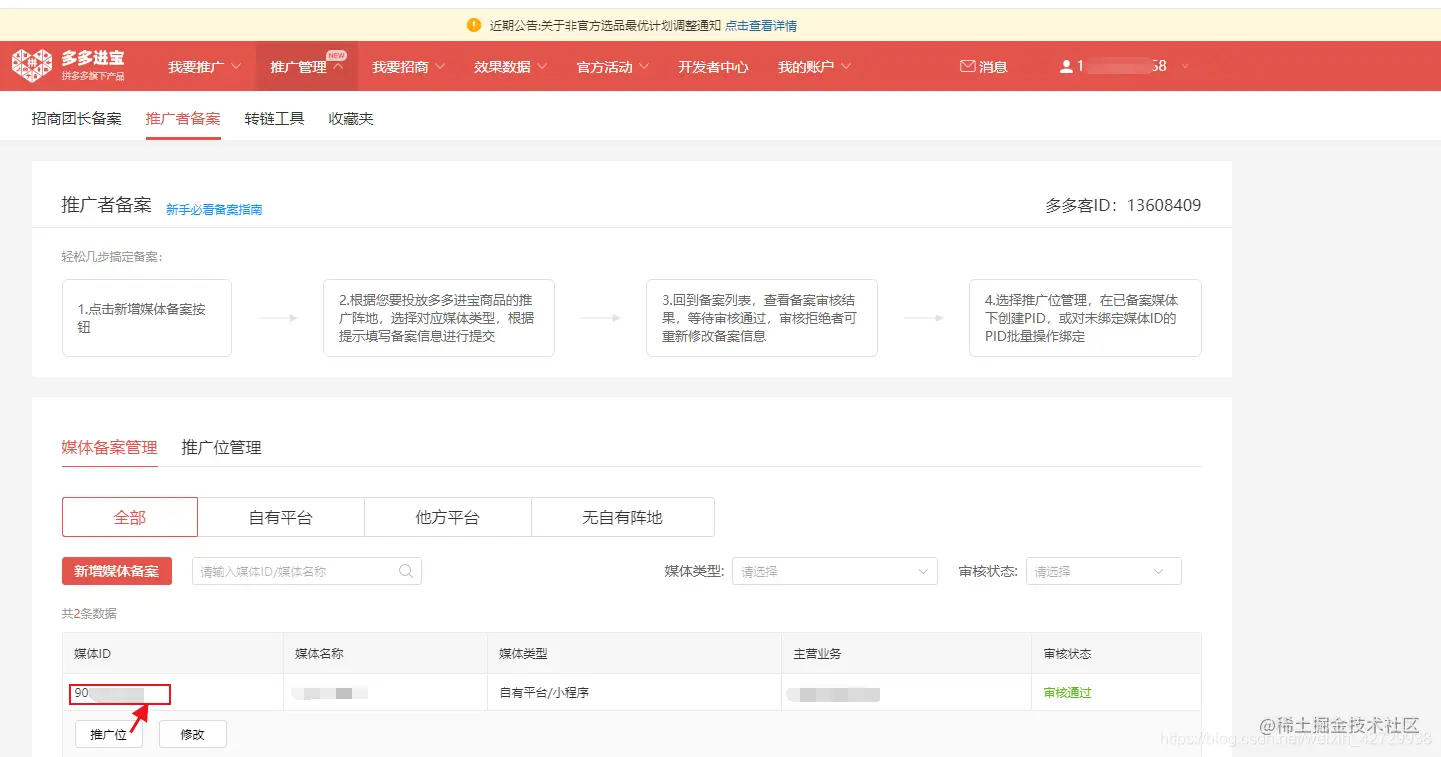Filter by 他方平台

[x=448, y=517]
